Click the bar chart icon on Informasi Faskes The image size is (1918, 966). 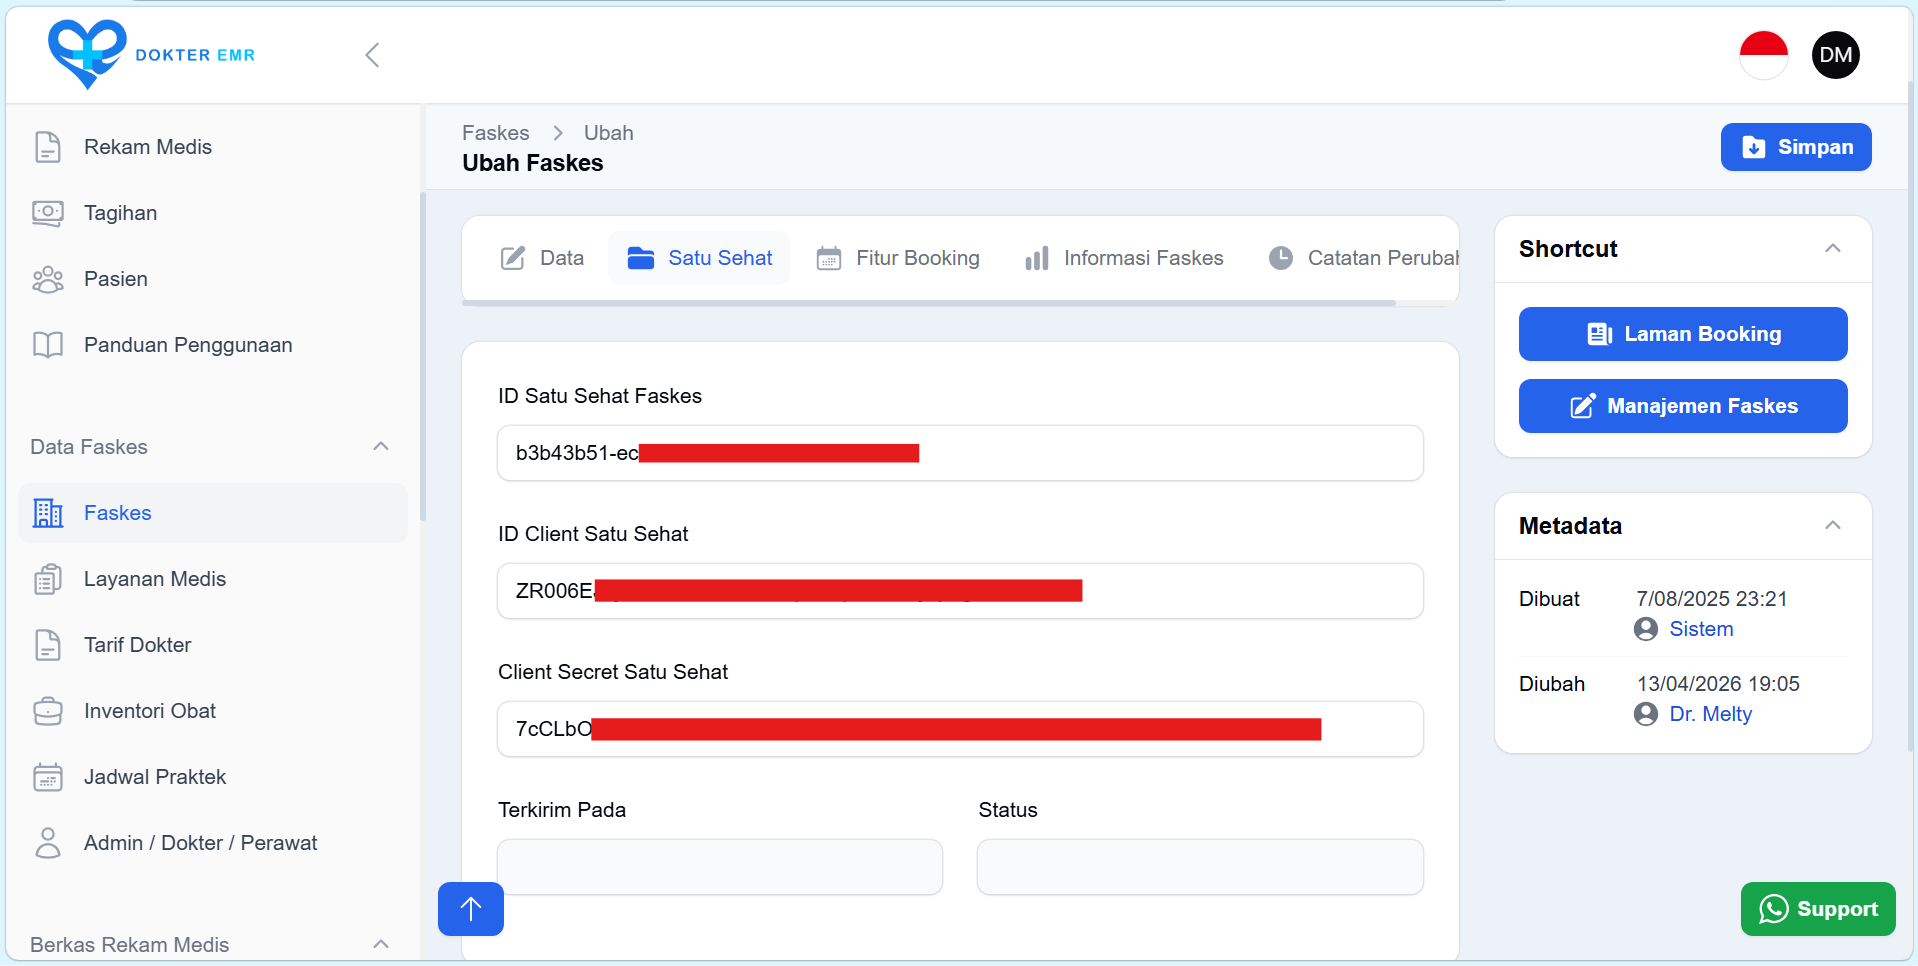(x=1037, y=259)
